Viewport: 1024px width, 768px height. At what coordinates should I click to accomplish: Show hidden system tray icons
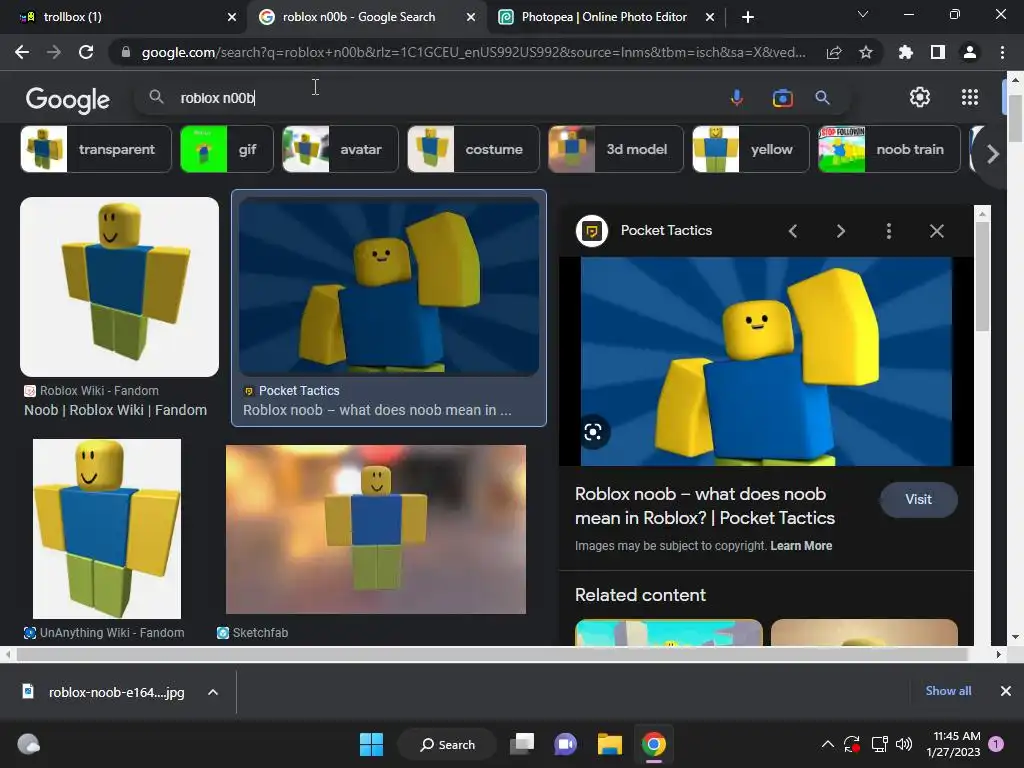(827, 744)
